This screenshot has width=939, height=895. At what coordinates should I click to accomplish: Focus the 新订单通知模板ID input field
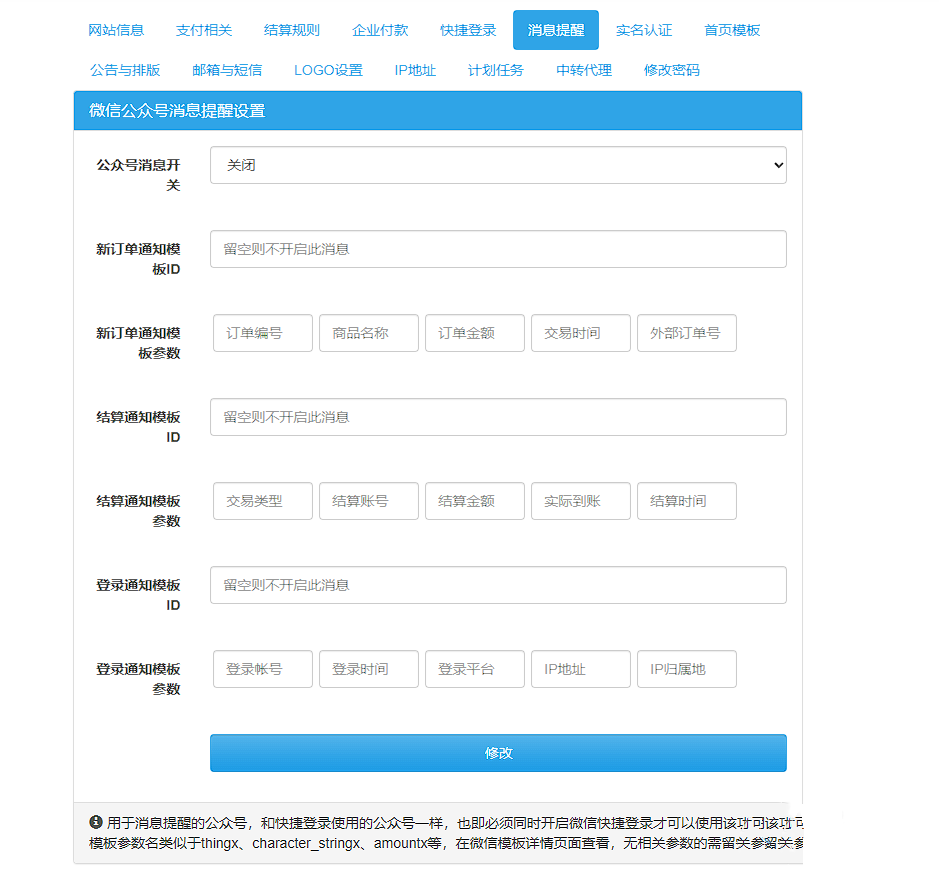498,249
